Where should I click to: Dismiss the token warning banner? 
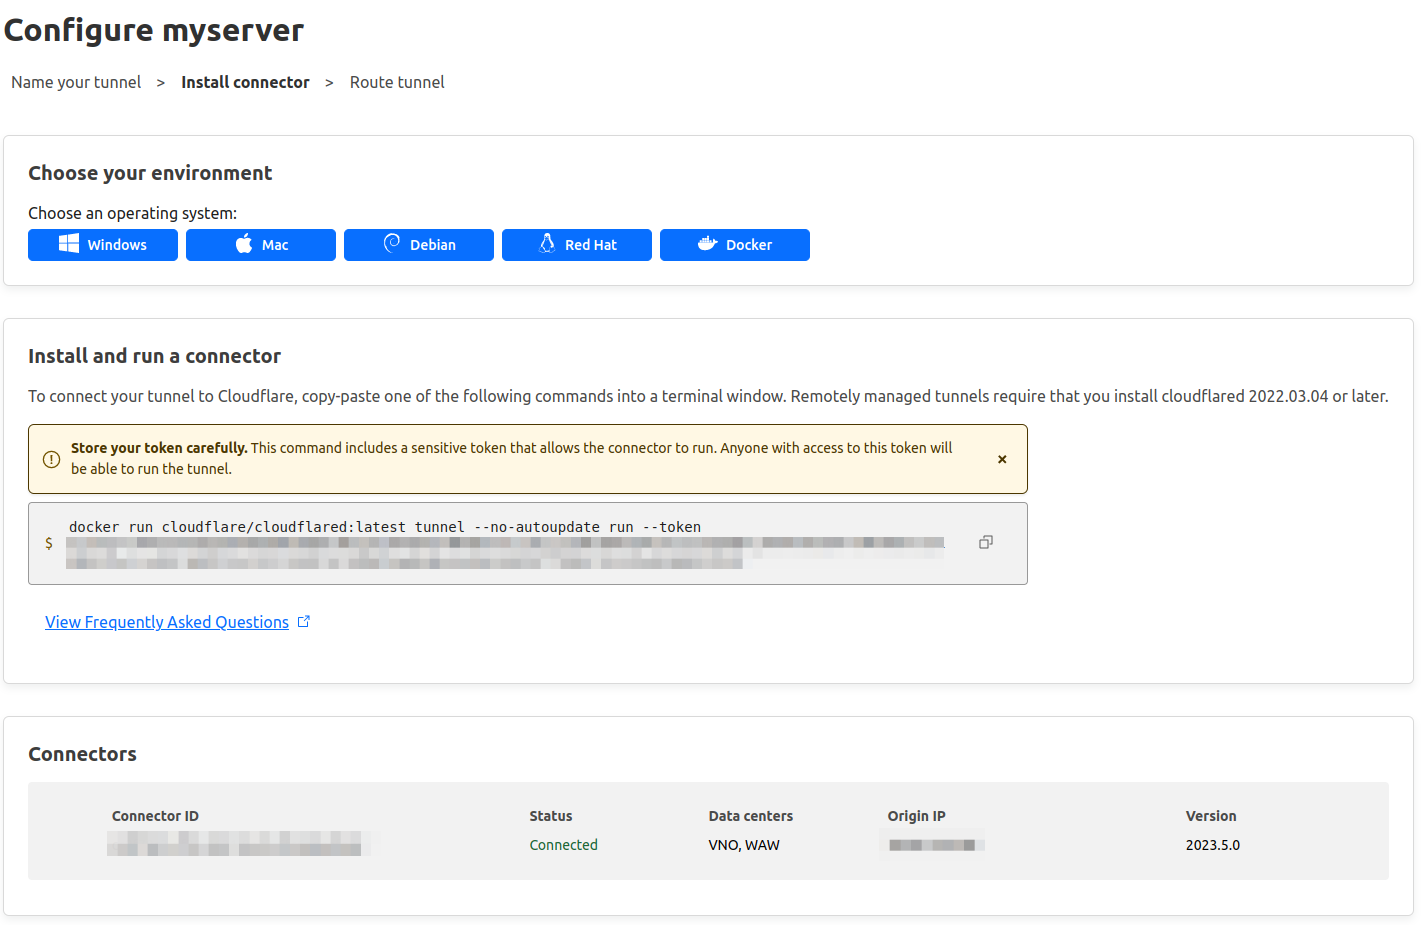tap(1002, 459)
